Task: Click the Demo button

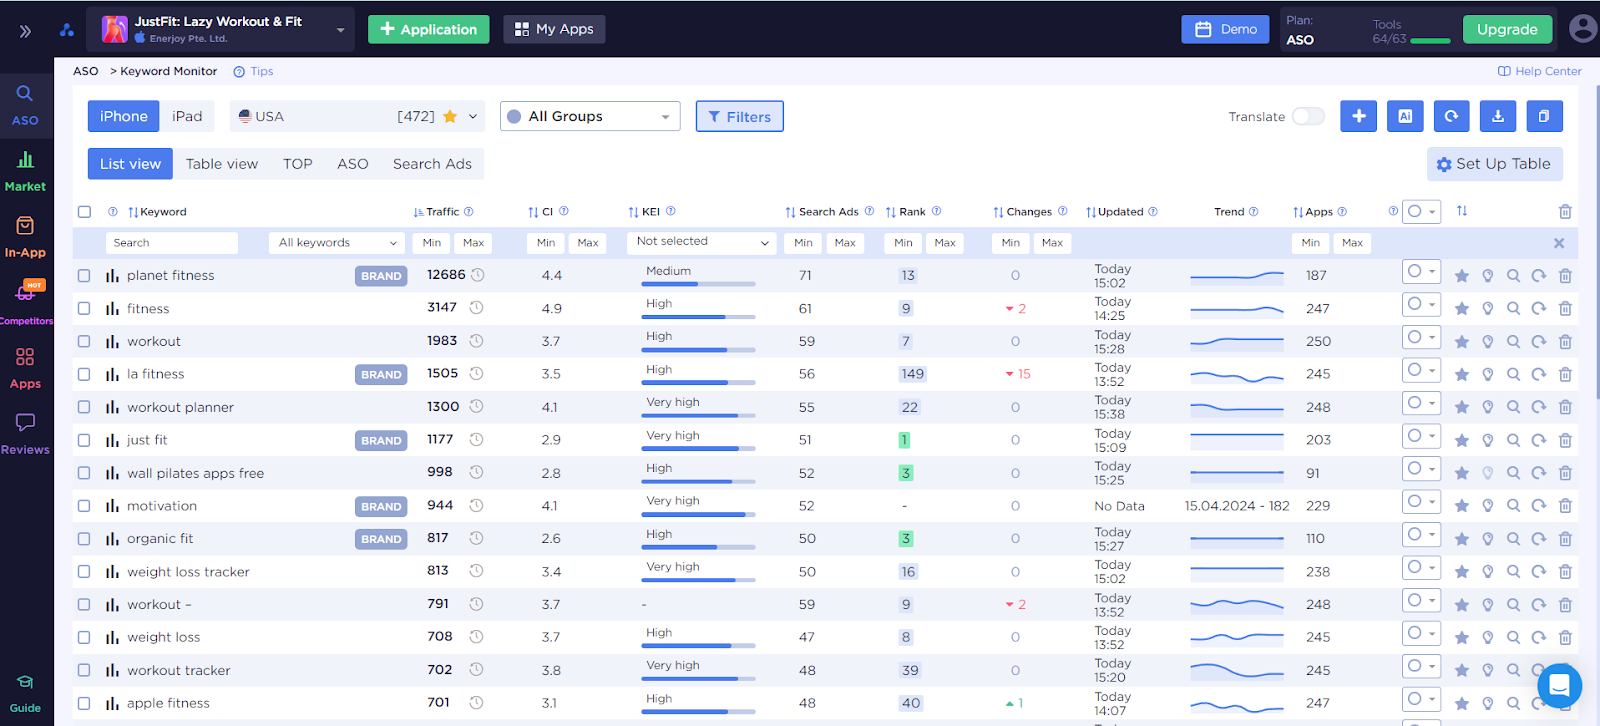Action: pyautogui.click(x=1225, y=29)
